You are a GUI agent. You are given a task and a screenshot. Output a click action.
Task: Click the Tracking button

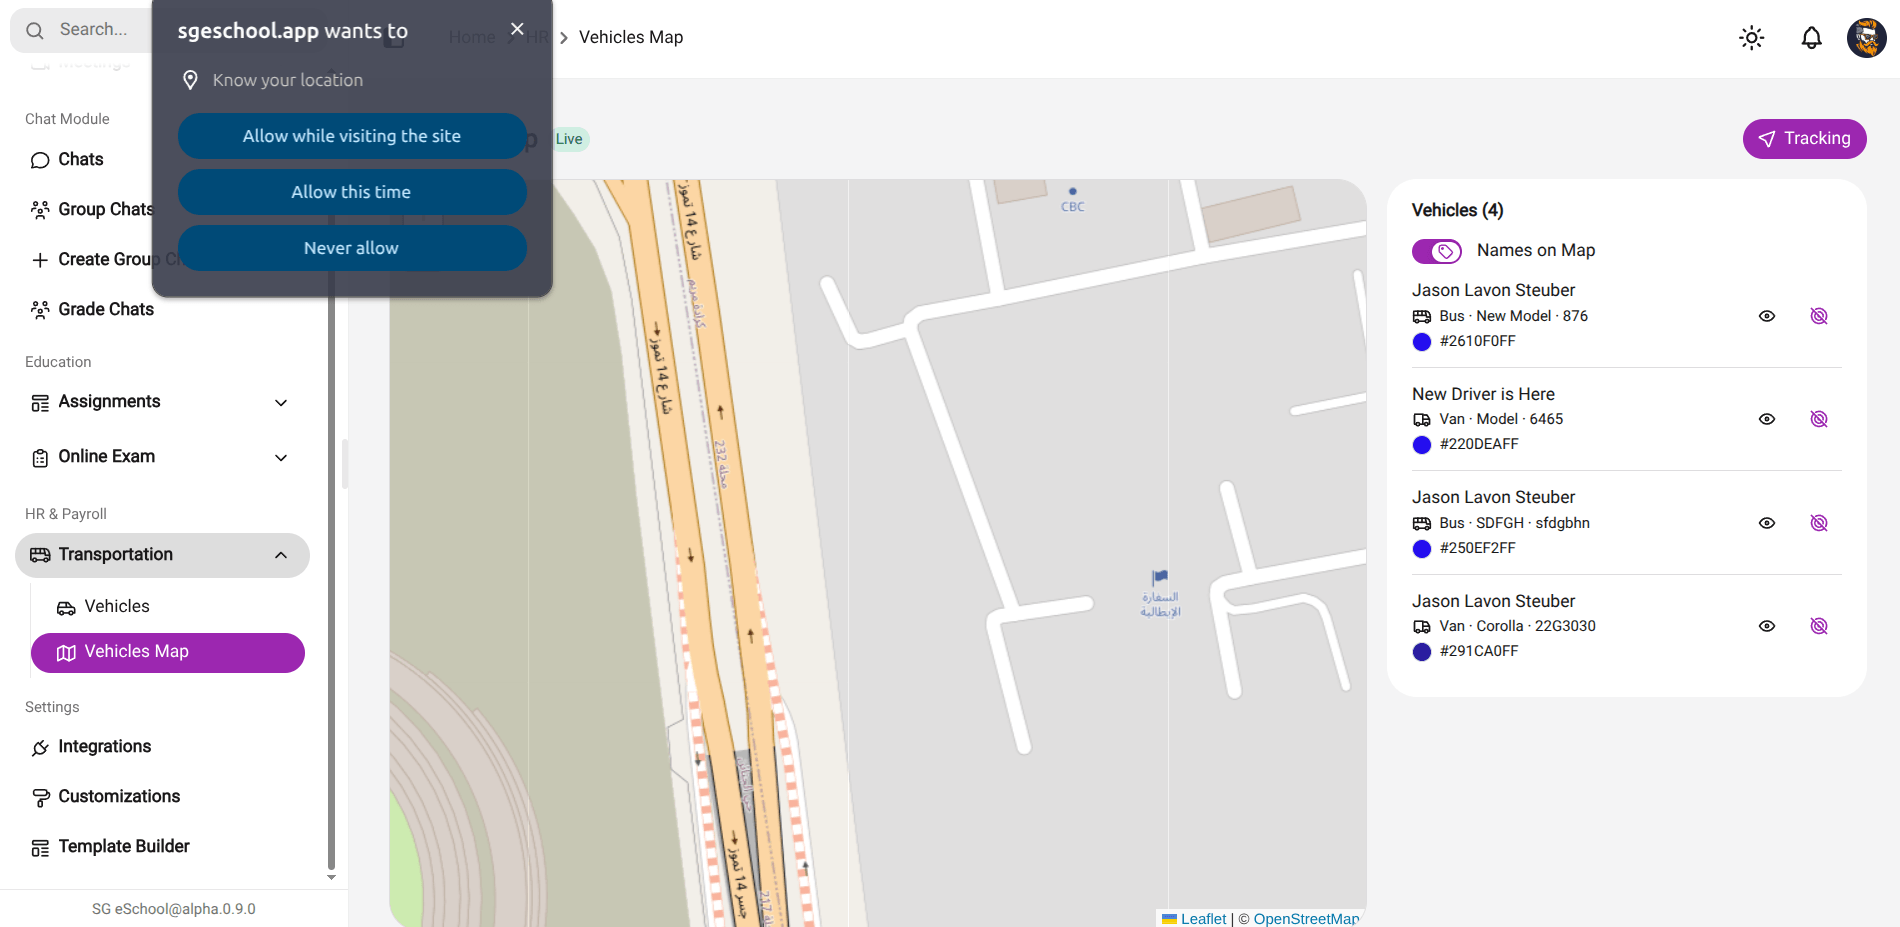pos(1804,139)
